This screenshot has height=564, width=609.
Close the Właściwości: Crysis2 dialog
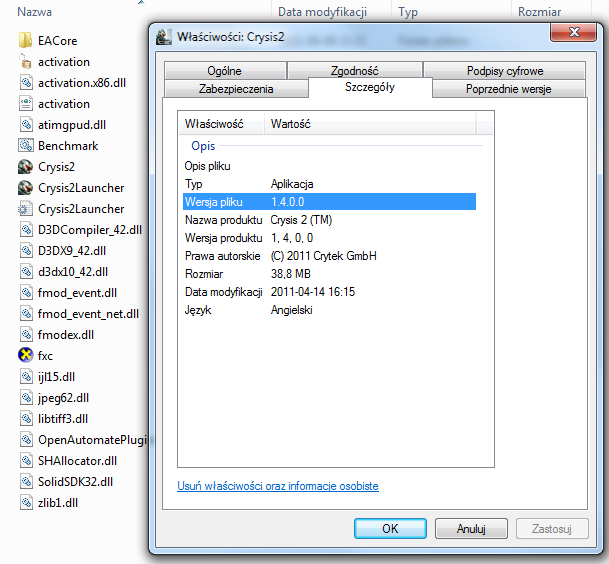(573, 32)
